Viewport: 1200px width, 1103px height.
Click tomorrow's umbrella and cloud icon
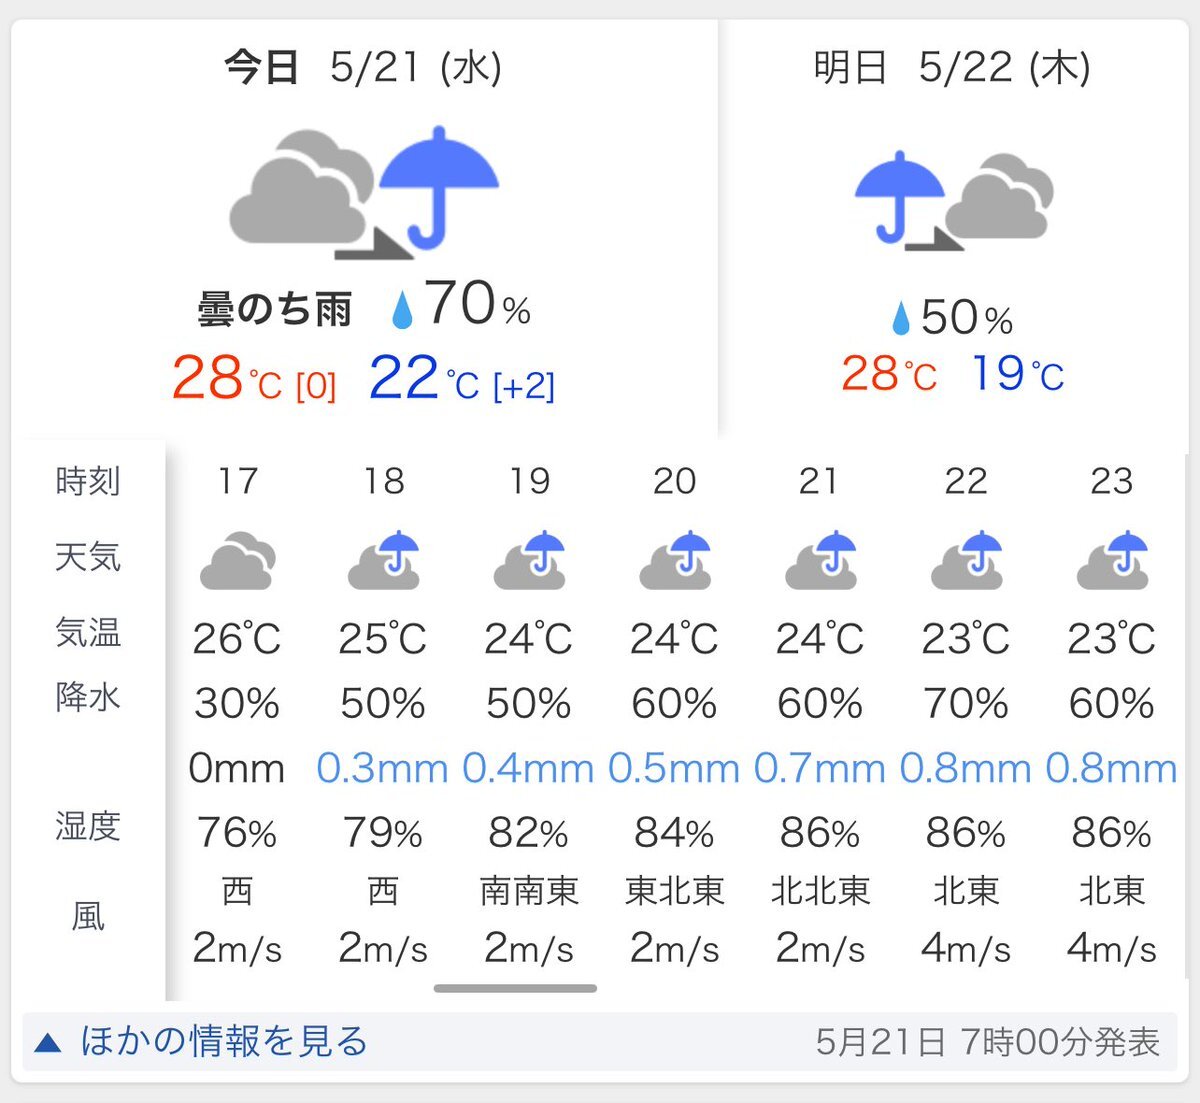point(954,200)
